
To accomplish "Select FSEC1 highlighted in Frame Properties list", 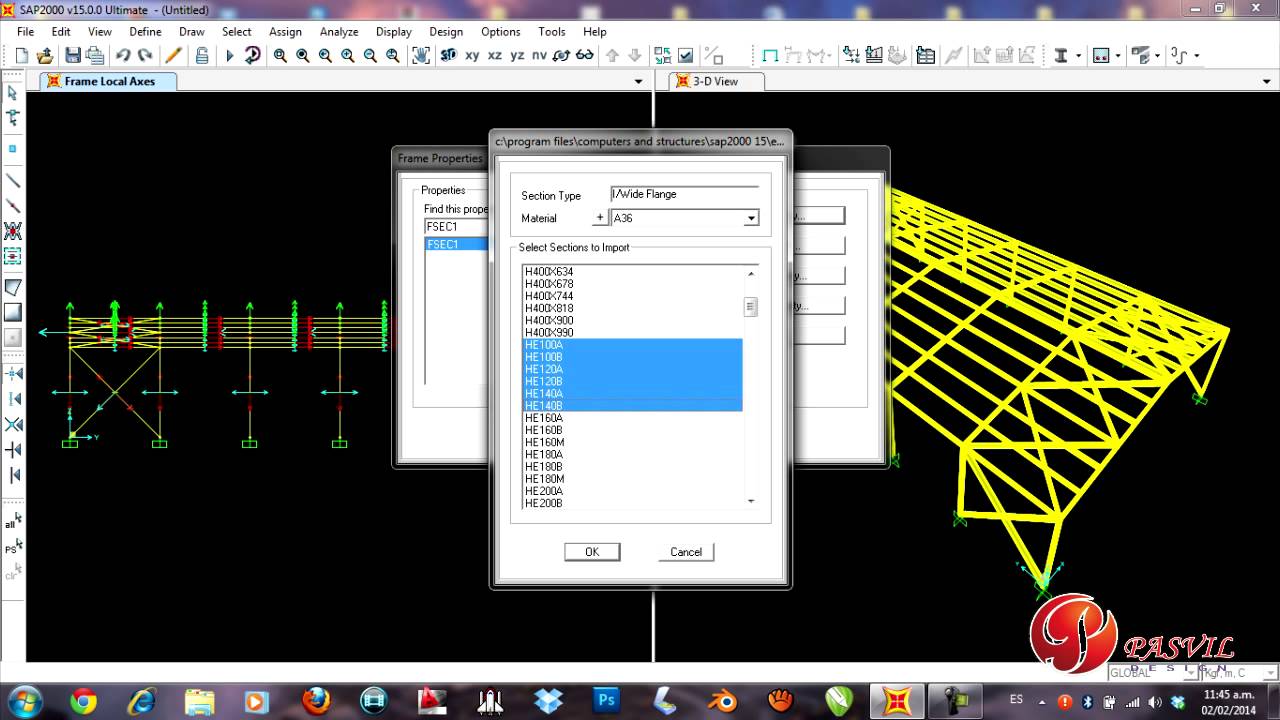I will click(x=457, y=244).
